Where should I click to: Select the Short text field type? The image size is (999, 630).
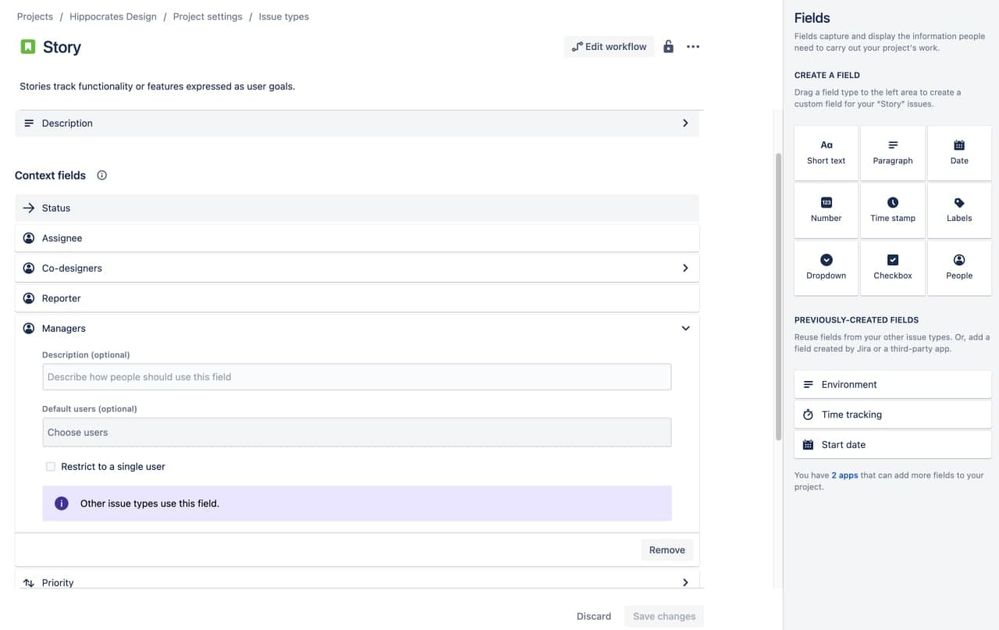coord(826,152)
